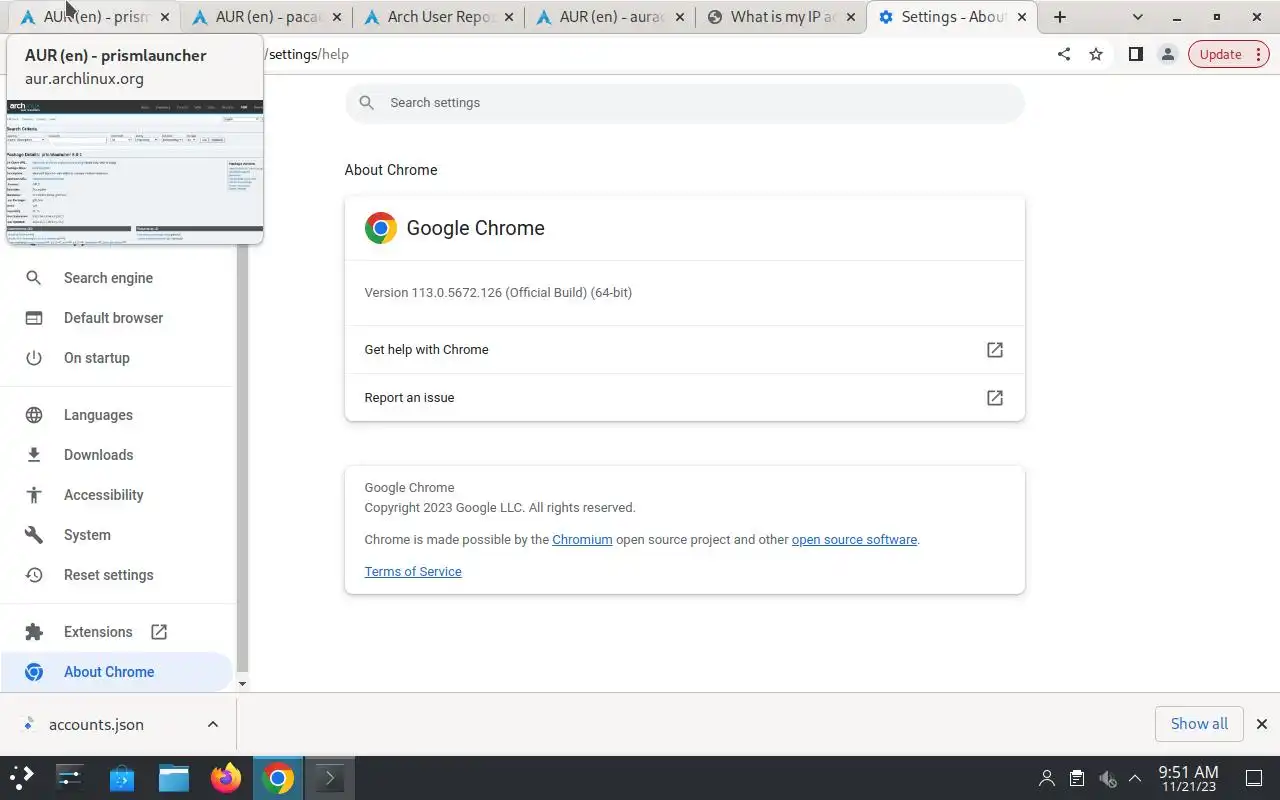Bookmark this page with star icon

pyautogui.click(x=1096, y=54)
